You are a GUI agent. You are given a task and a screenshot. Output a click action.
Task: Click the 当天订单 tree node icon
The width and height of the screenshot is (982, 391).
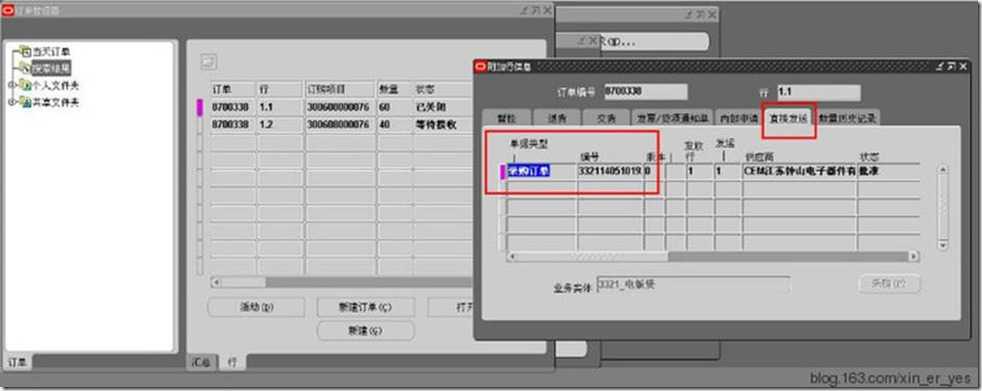[25, 51]
